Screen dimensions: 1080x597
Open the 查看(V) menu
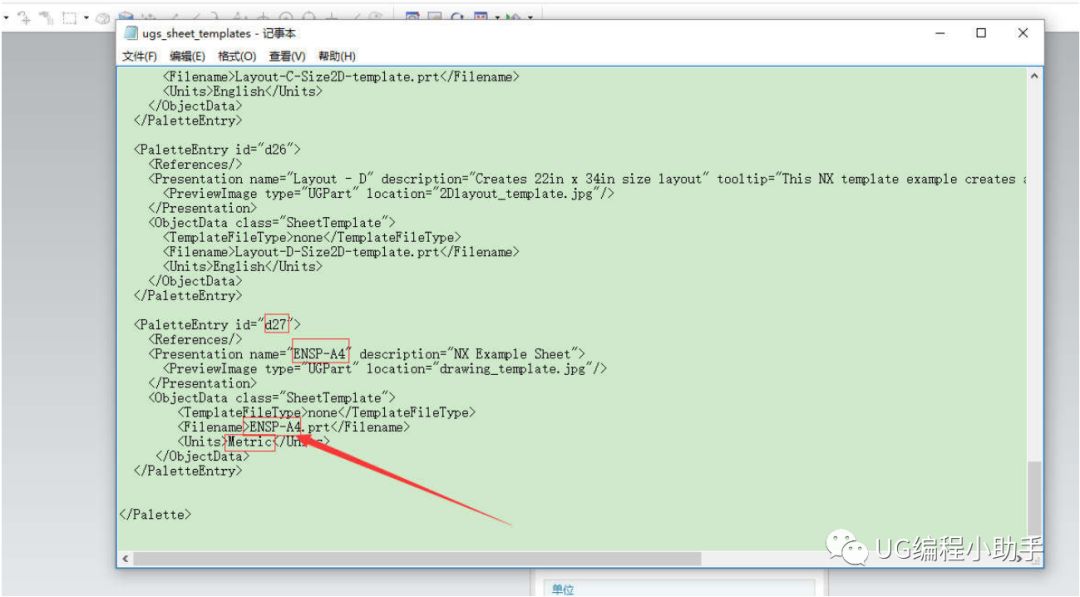tap(287, 56)
